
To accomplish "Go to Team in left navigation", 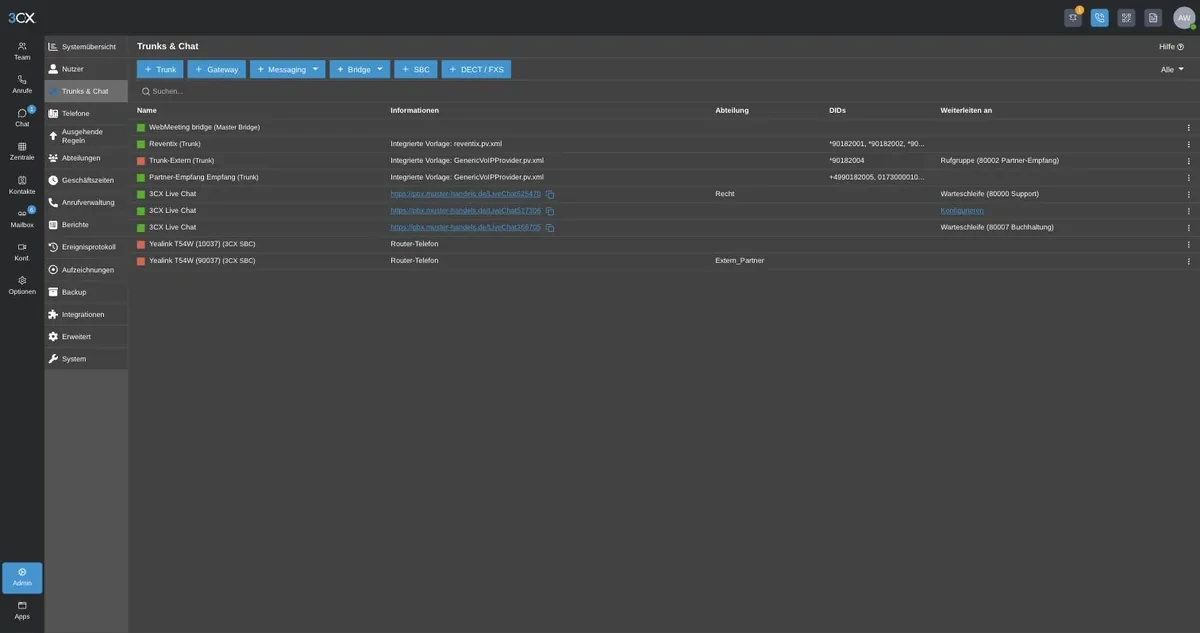I will (22, 51).
